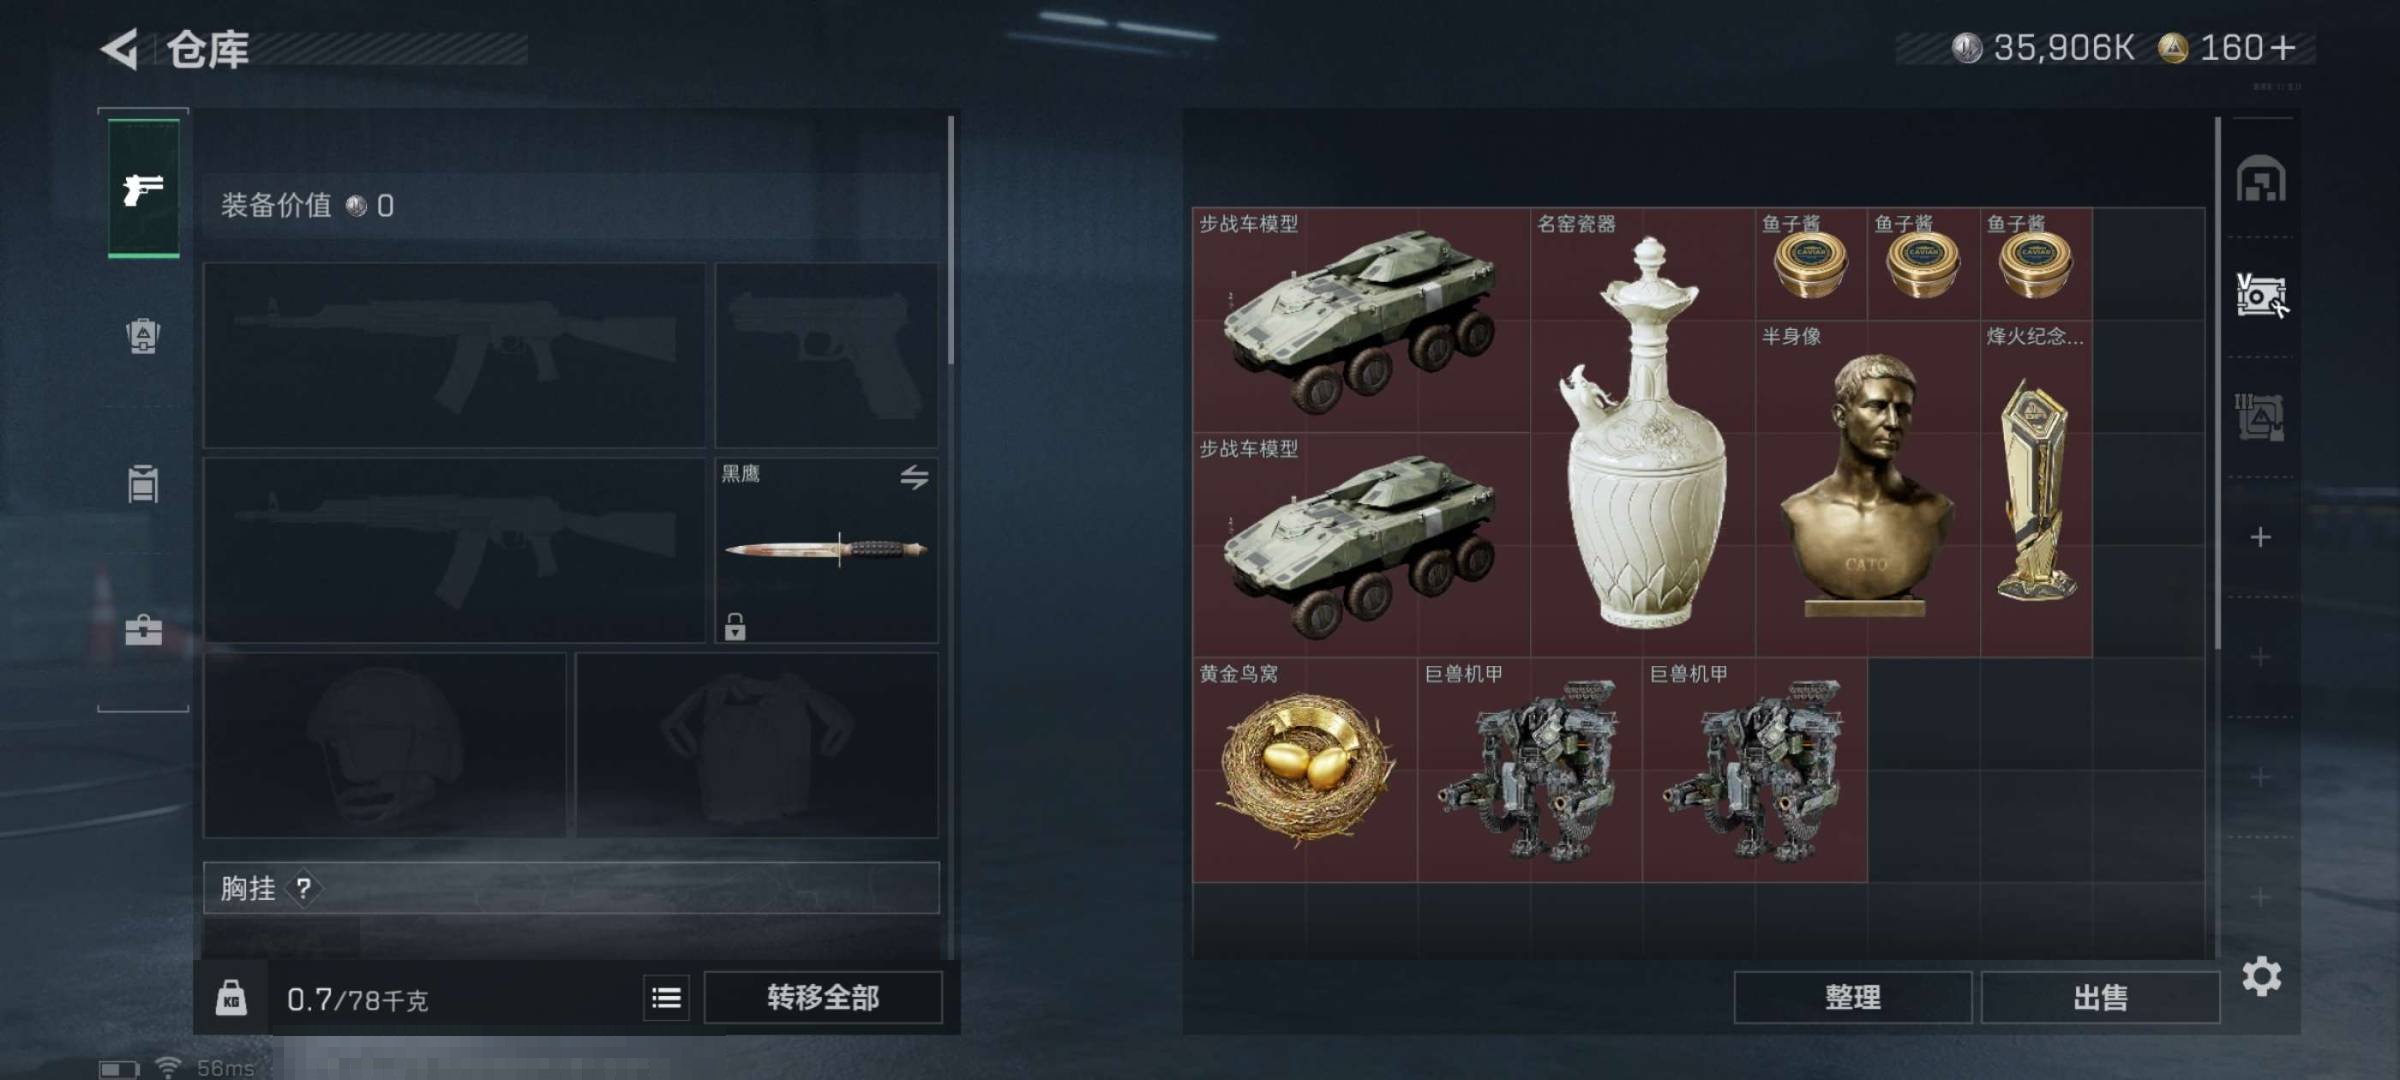The height and width of the screenshot is (1080, 2400).
Task: Select the weapons pistol tab in sidebar
Action: pyautogui.click(x=143, y=189)
